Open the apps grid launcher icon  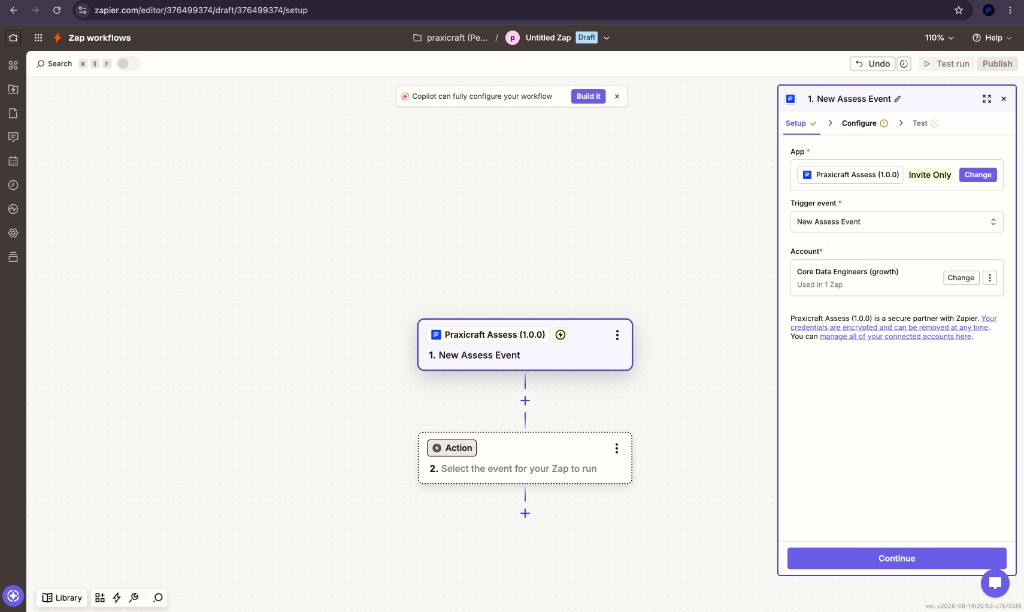(x=39, y=38)
